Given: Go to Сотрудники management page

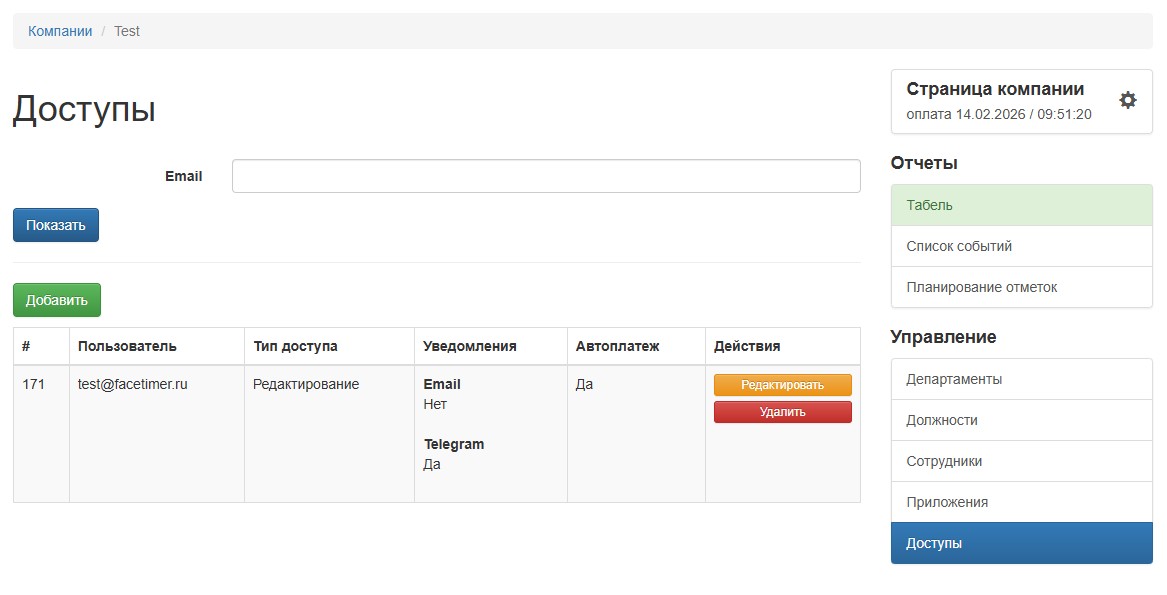Looking at the screenshot, I should [1021, 461].
